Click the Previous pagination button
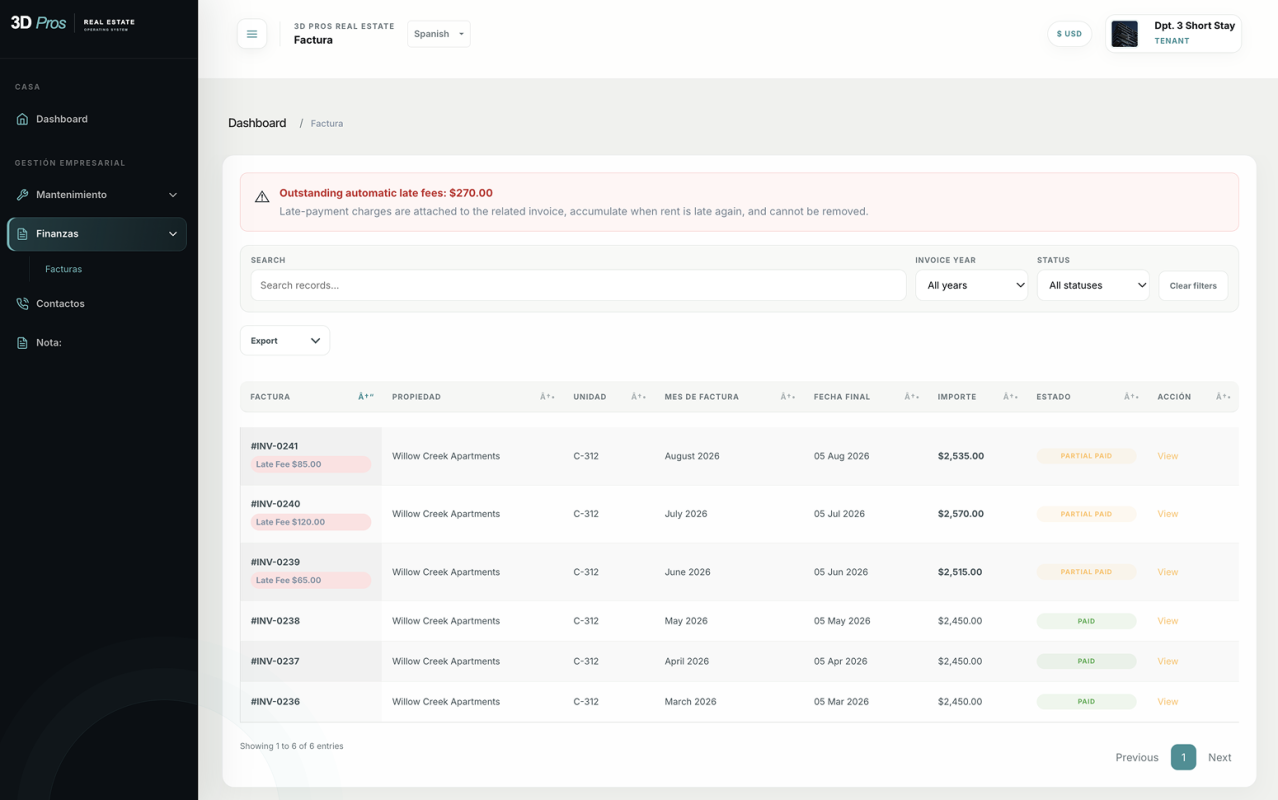 click(1137, 757)
